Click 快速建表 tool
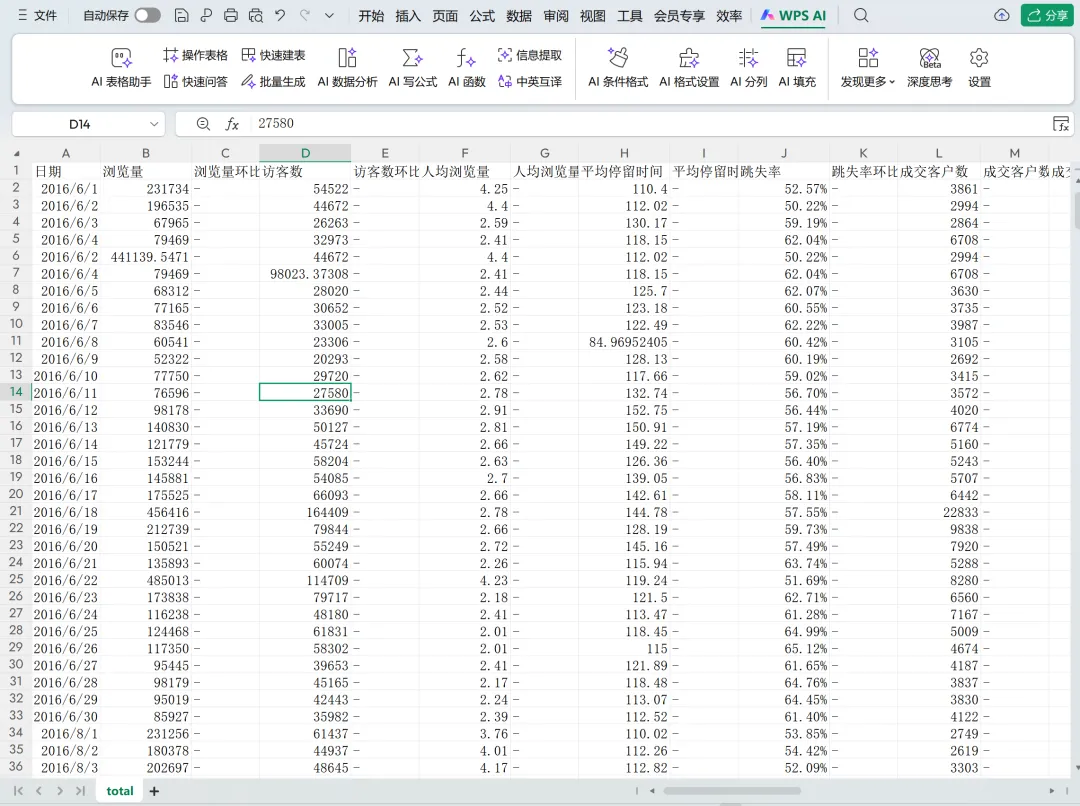Screen dimensions: 1080x806 [x=273, y=55]
